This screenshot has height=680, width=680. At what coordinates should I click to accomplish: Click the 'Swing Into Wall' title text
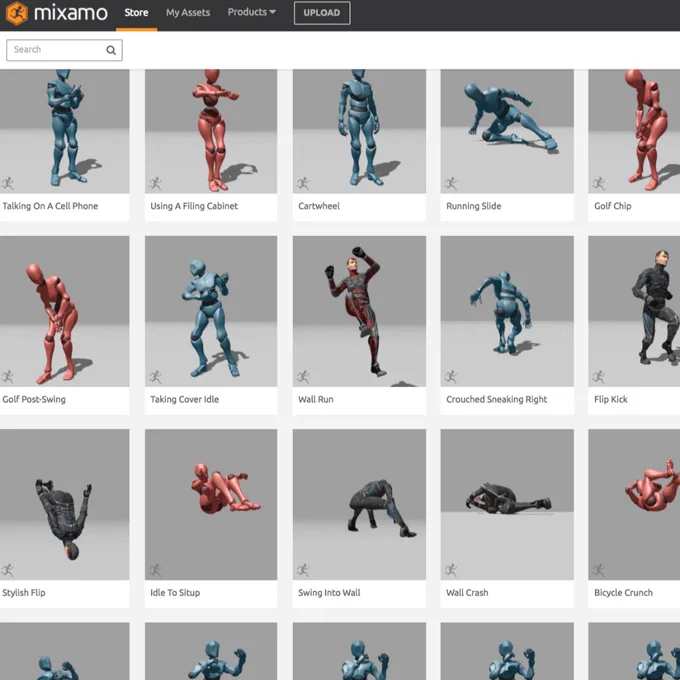pos(329,593)
